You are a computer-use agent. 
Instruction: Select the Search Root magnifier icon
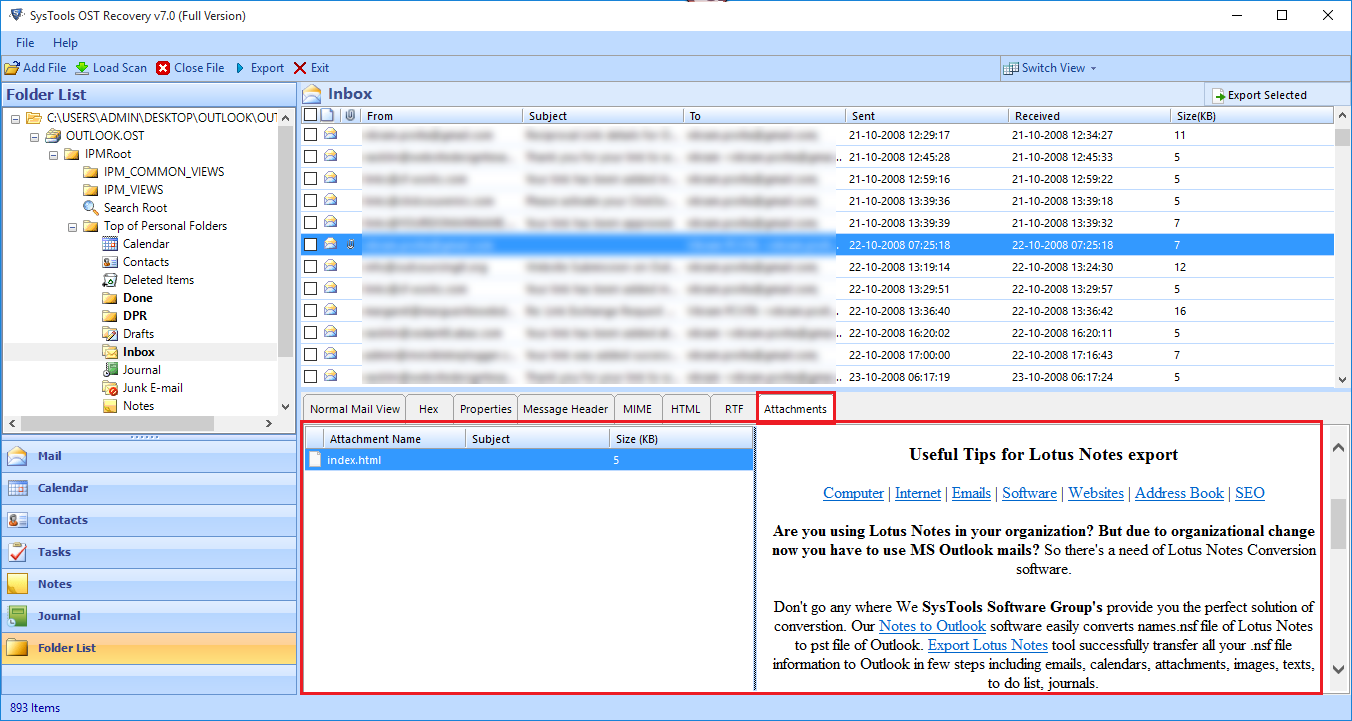point(91,208)
